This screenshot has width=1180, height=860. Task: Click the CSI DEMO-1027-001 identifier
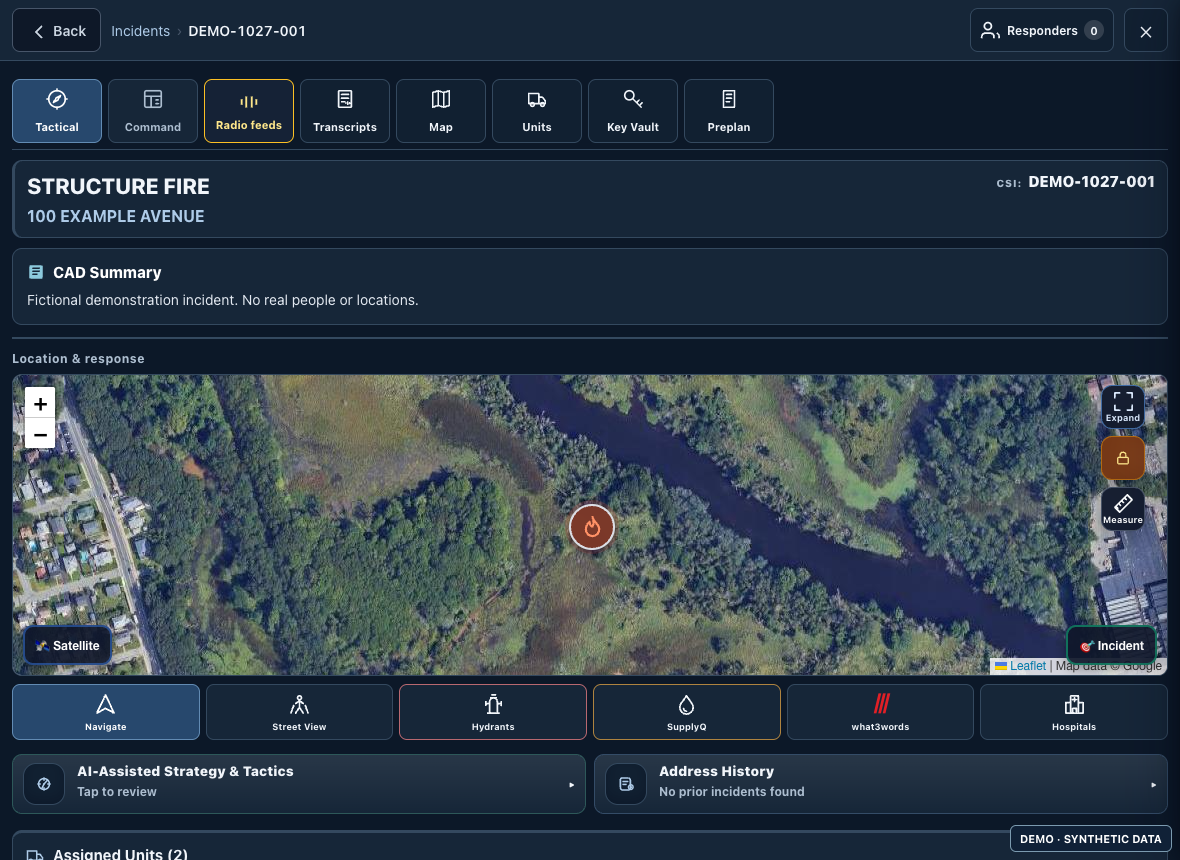point(1075,182)
